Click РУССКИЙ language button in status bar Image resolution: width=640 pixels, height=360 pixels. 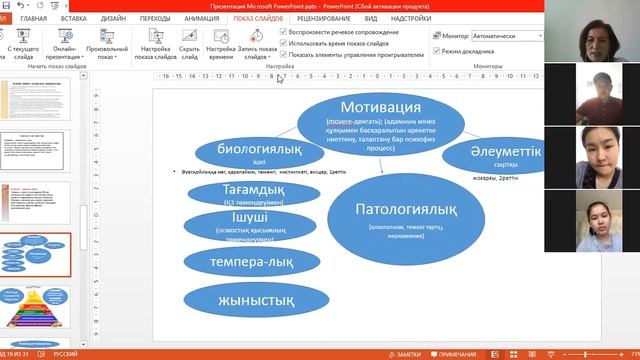(65, 354)
